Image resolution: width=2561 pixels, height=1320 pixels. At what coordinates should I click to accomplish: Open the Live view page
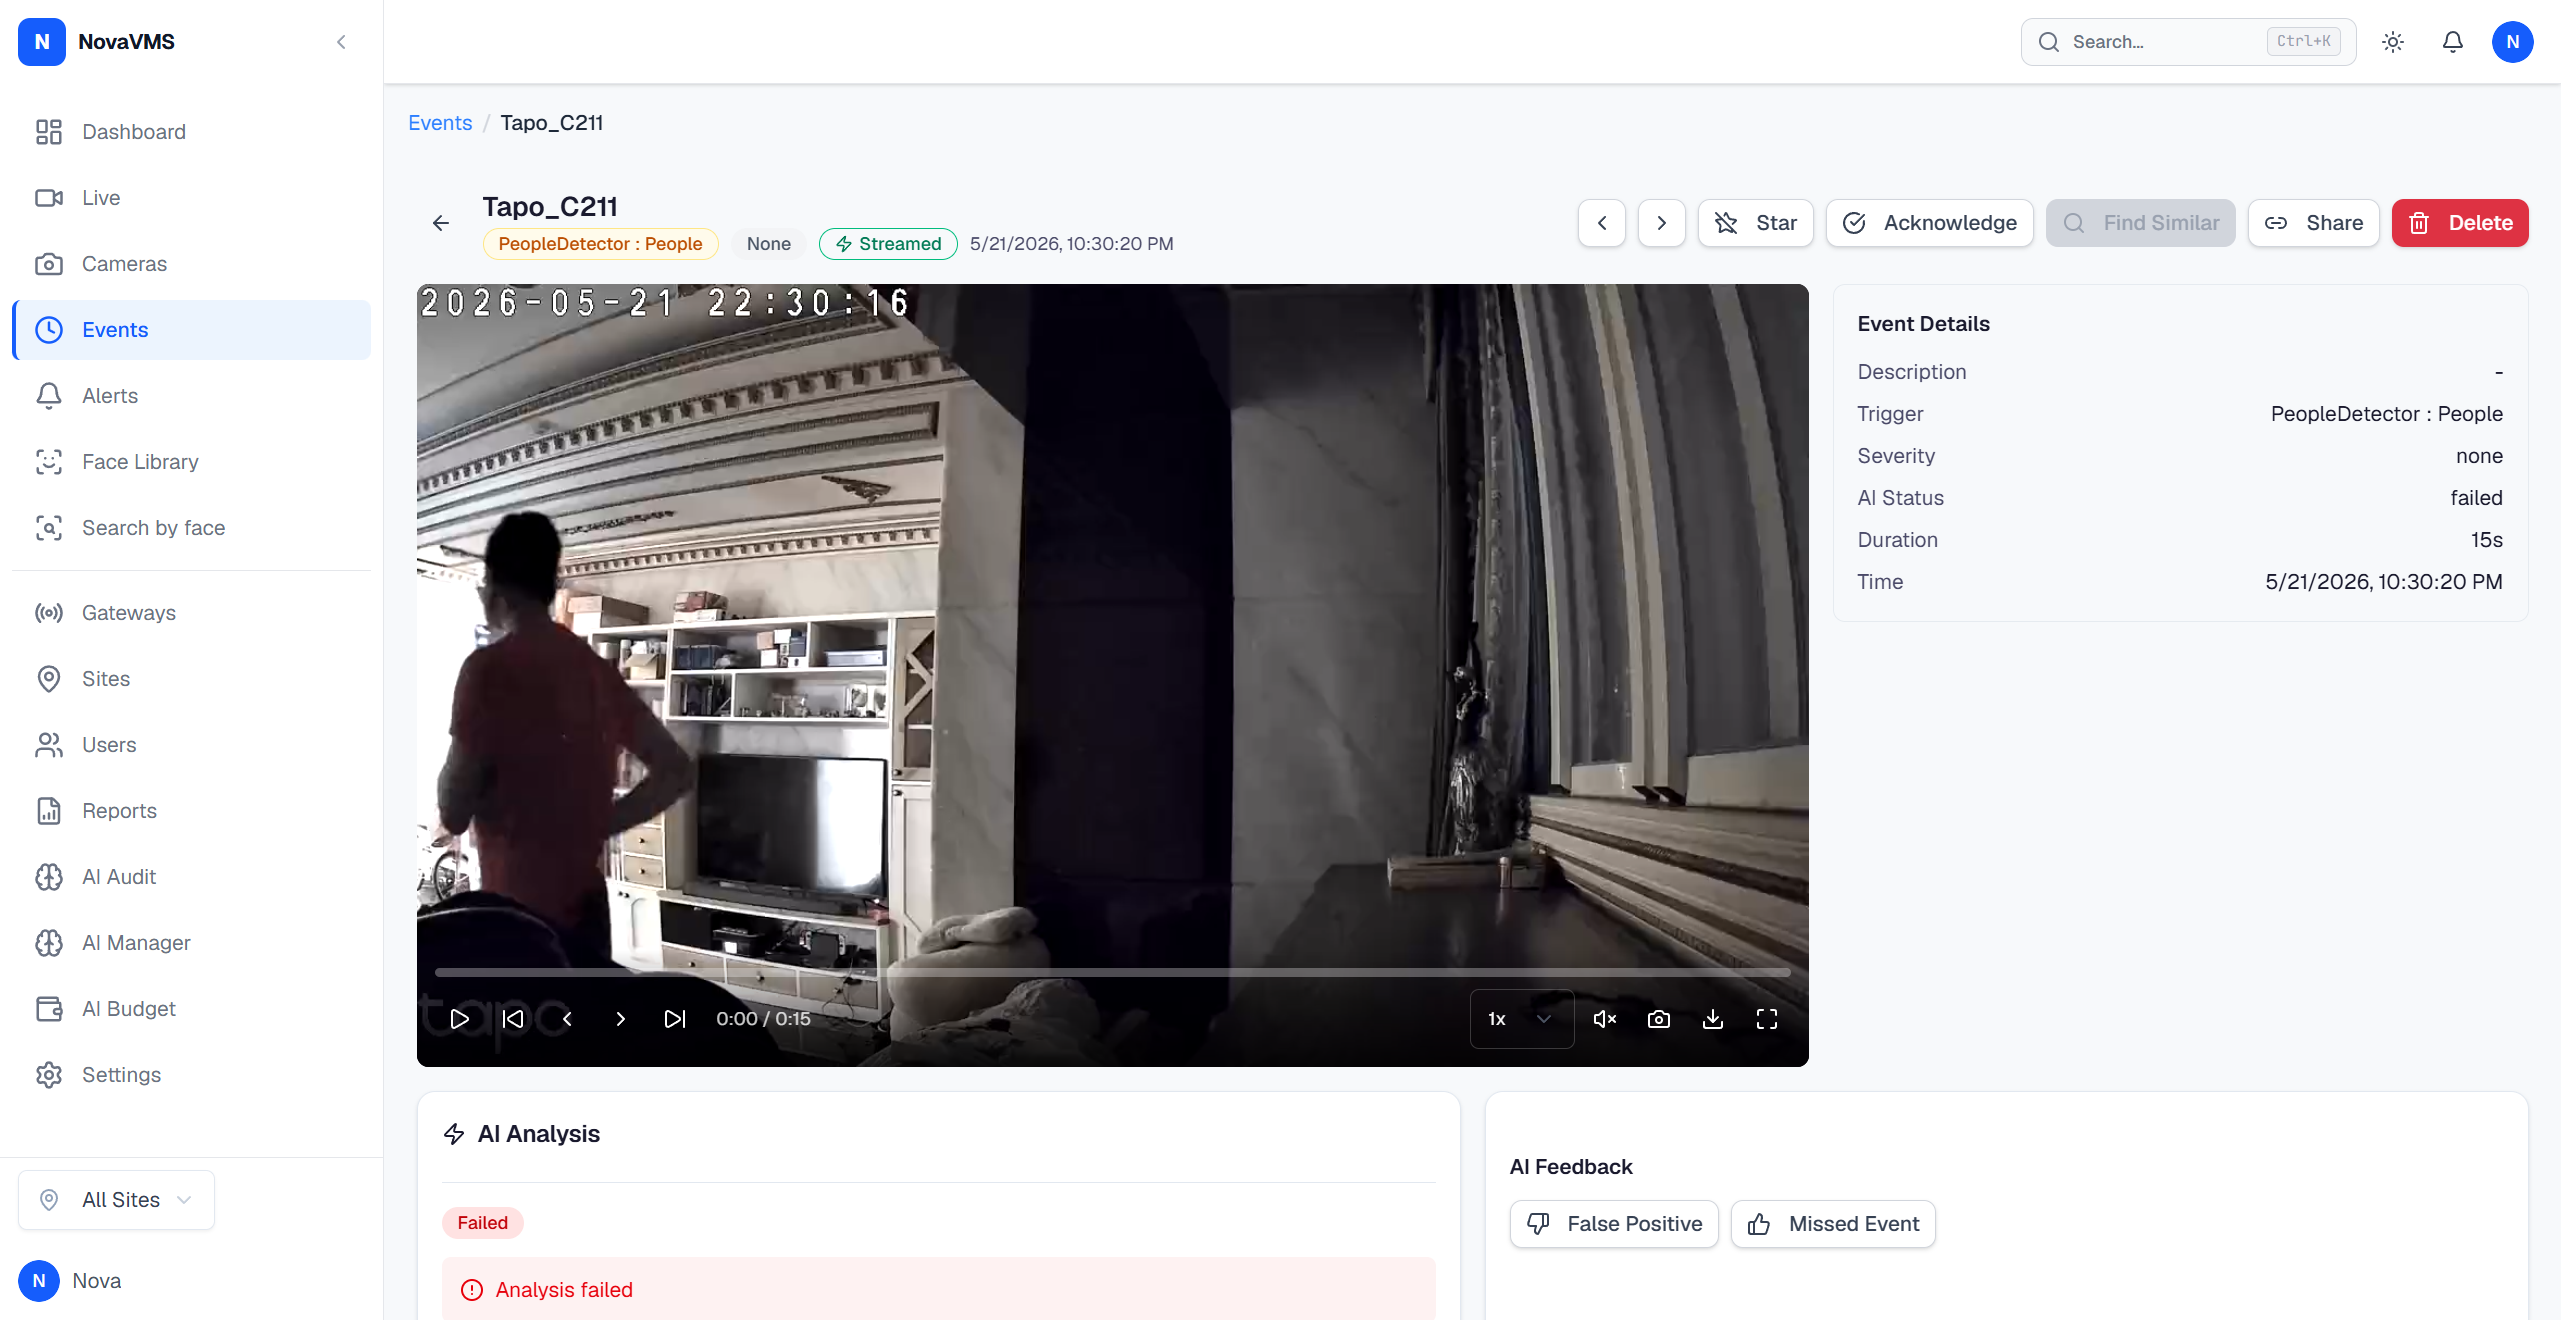click(x=192, y=198)
